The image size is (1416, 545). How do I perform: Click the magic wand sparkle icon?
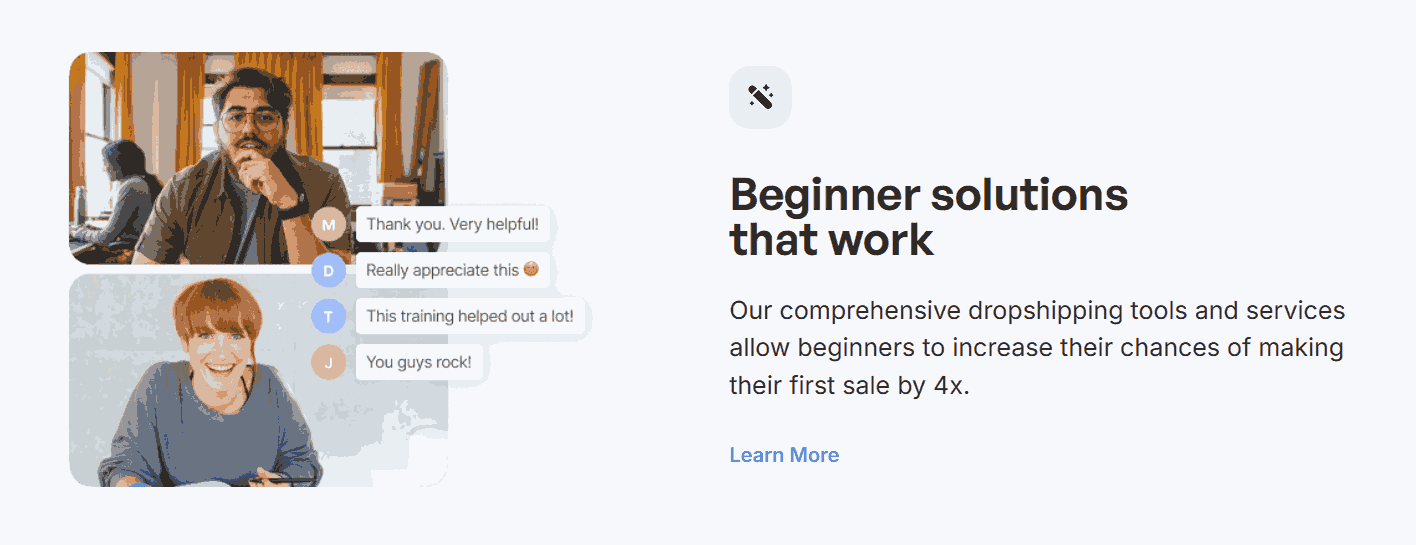760,97
